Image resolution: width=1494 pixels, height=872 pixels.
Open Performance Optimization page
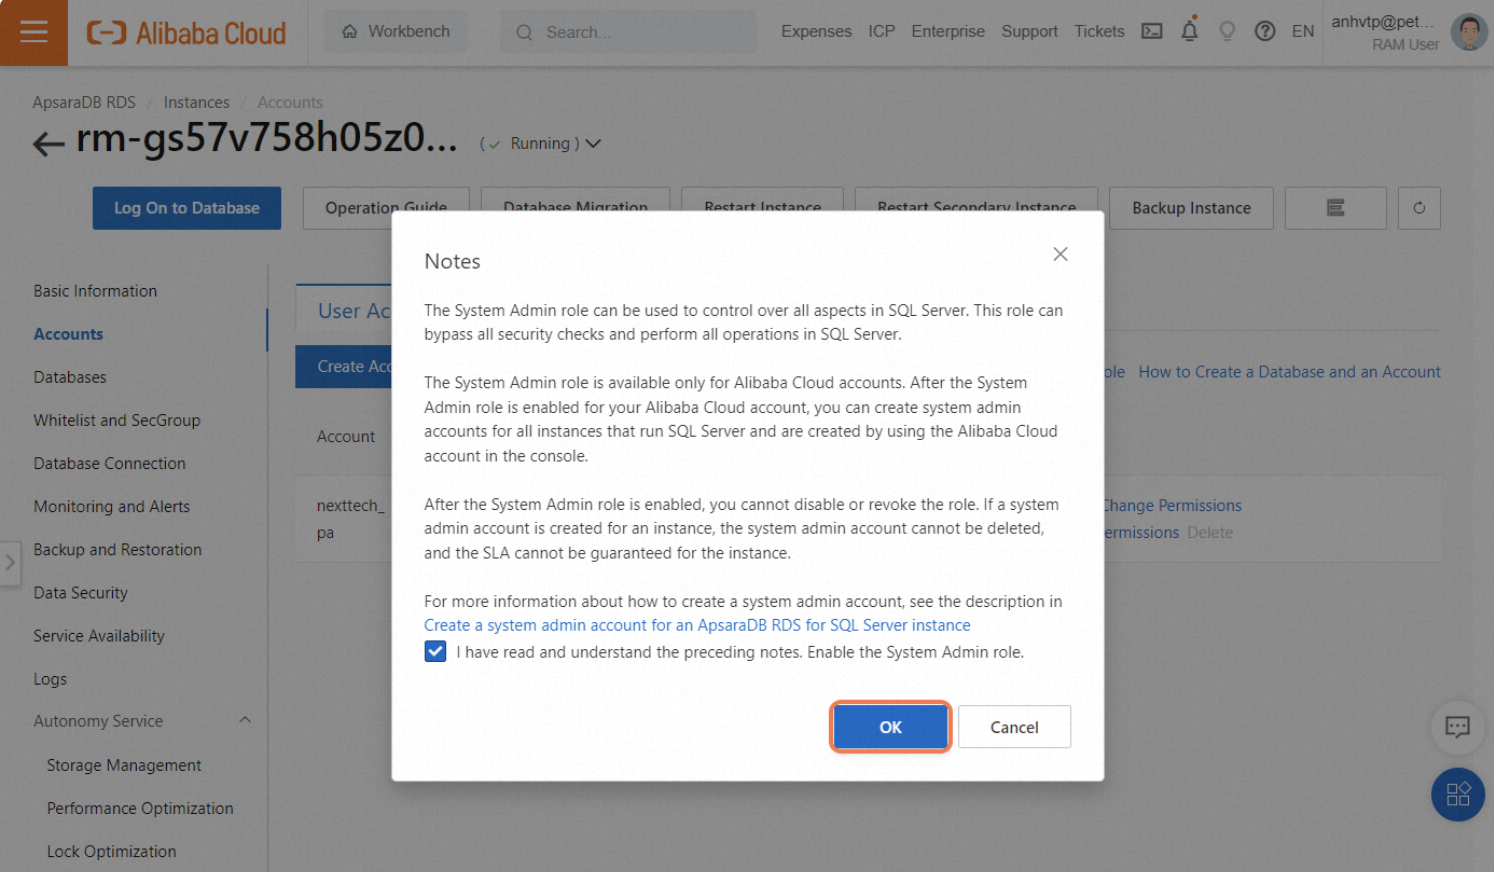[140, 808]
